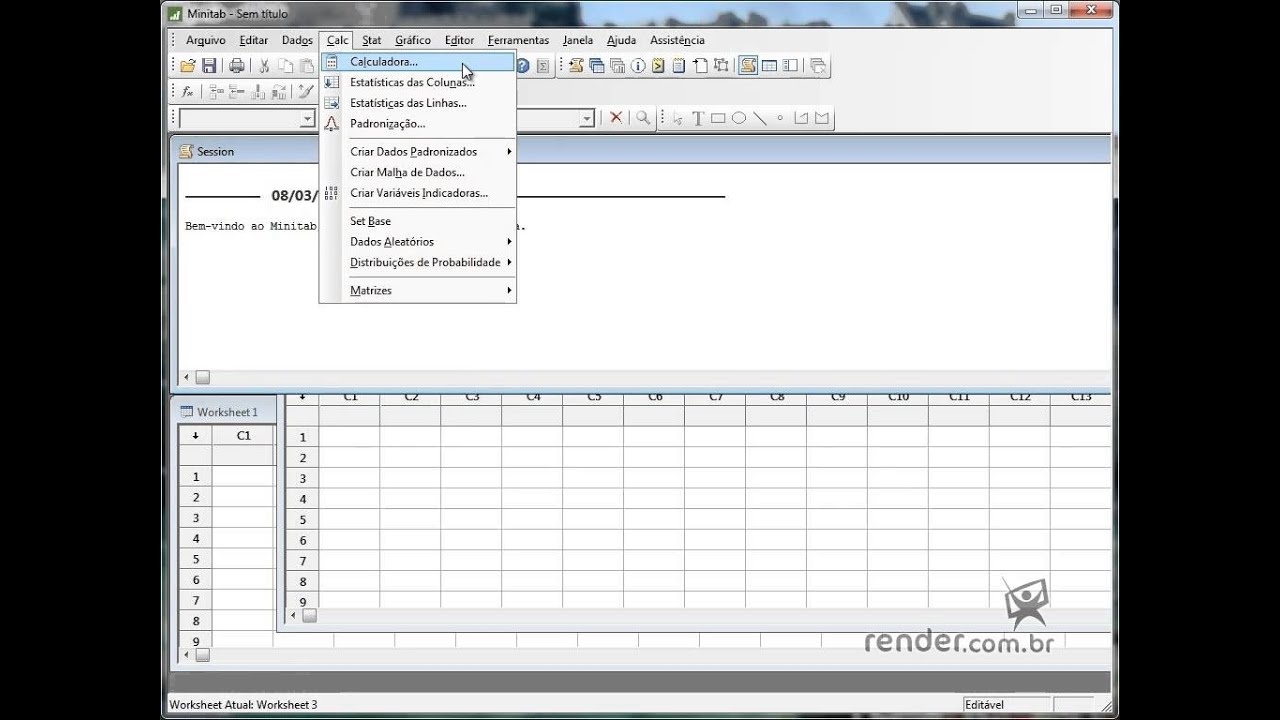The width and height of the screenshot is (1280, 720).
Task: Click the Project Info 'i' icon
Action: click(638, 66)
